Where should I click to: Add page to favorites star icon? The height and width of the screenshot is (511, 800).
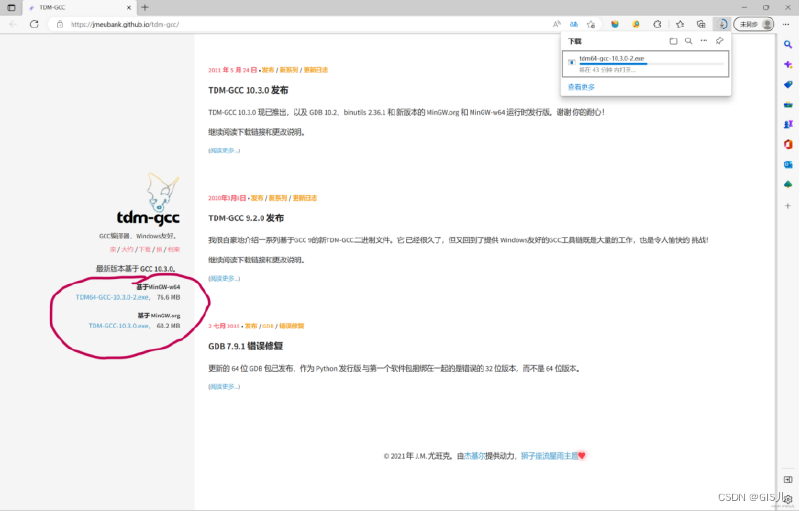(591, 24)
